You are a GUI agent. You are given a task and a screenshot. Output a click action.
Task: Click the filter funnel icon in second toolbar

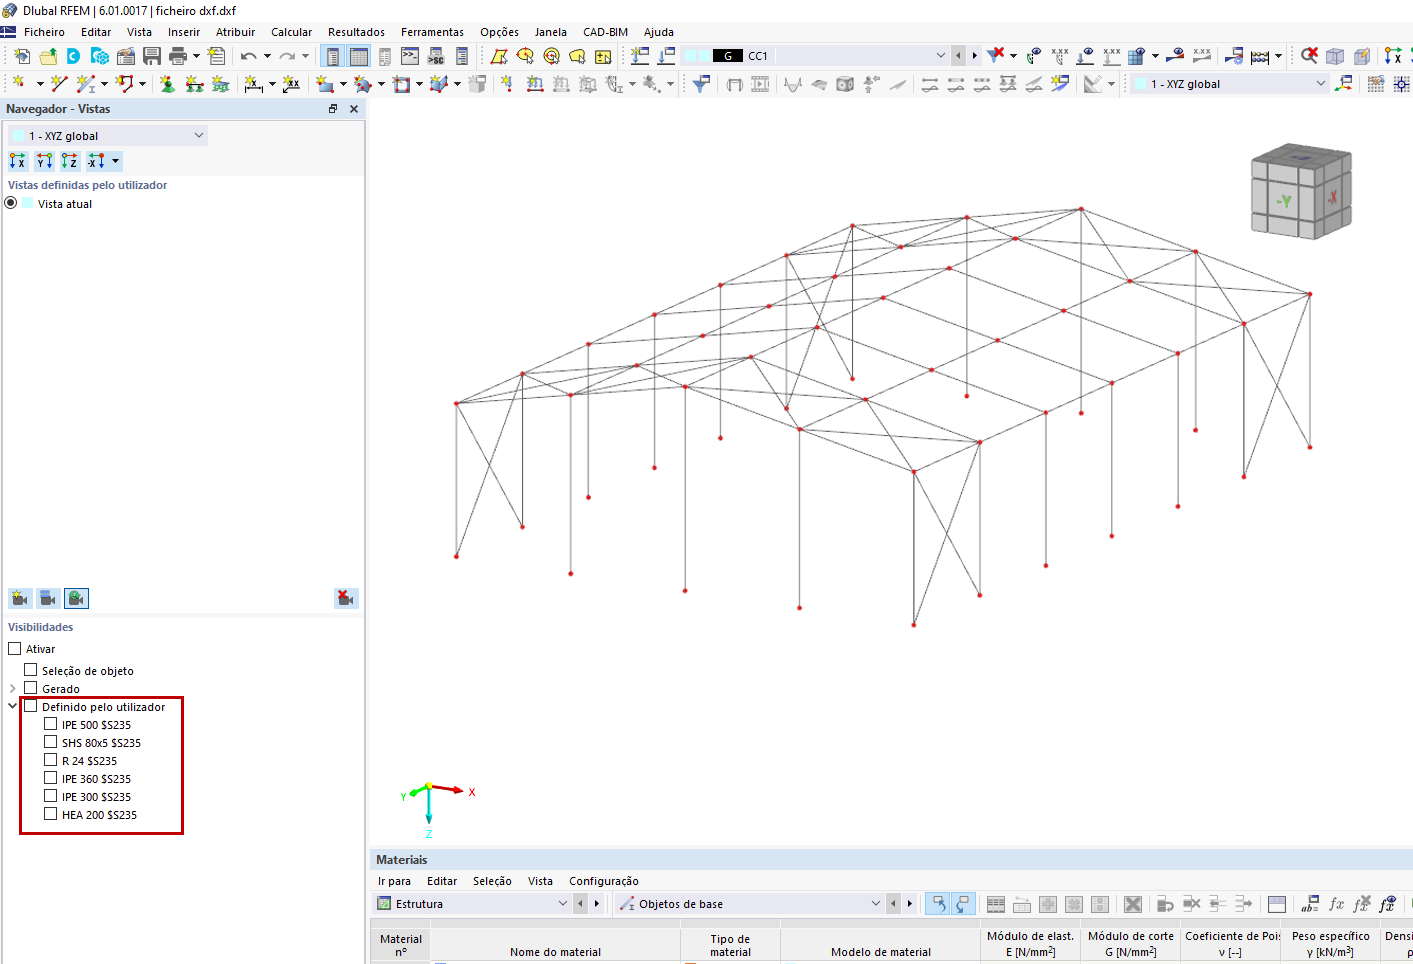(x=701, y=84)
